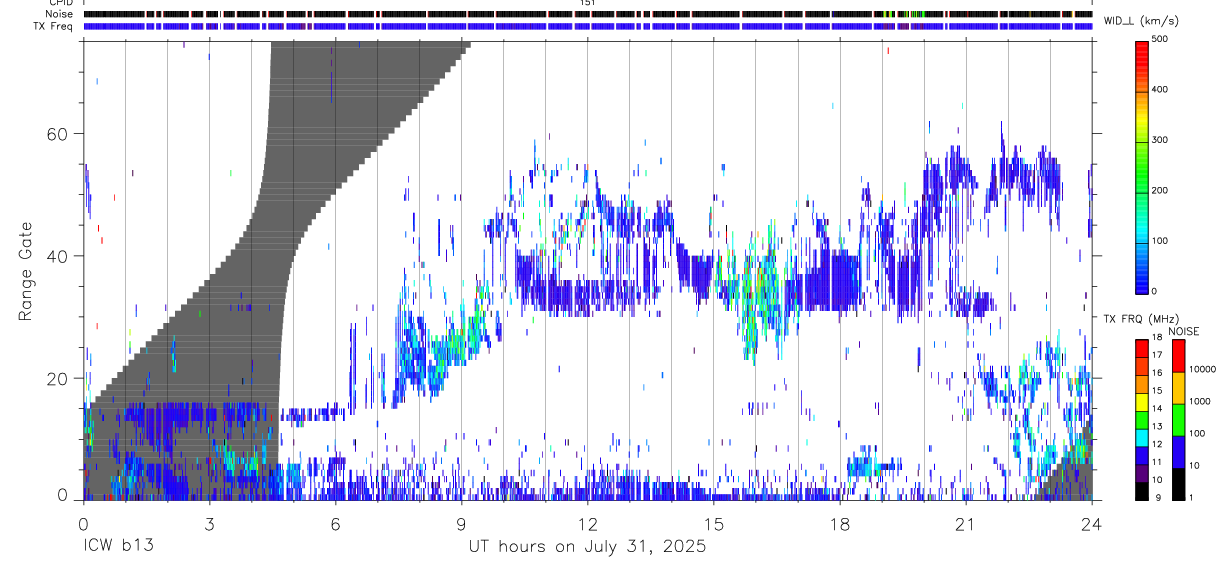Click the 300 tick on the width color bar
This screenshot has width=1228, height=567.
click(x=1162, y=140)
